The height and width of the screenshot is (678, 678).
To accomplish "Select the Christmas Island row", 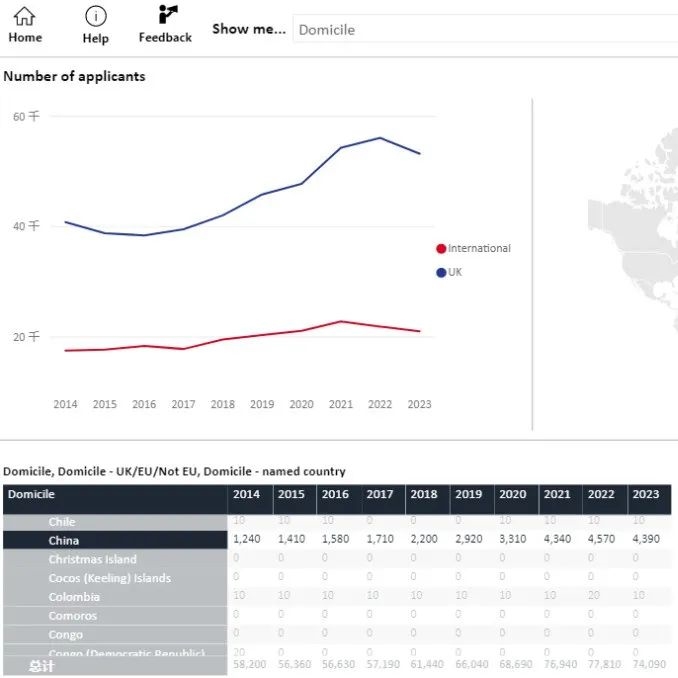I will 92,560.
